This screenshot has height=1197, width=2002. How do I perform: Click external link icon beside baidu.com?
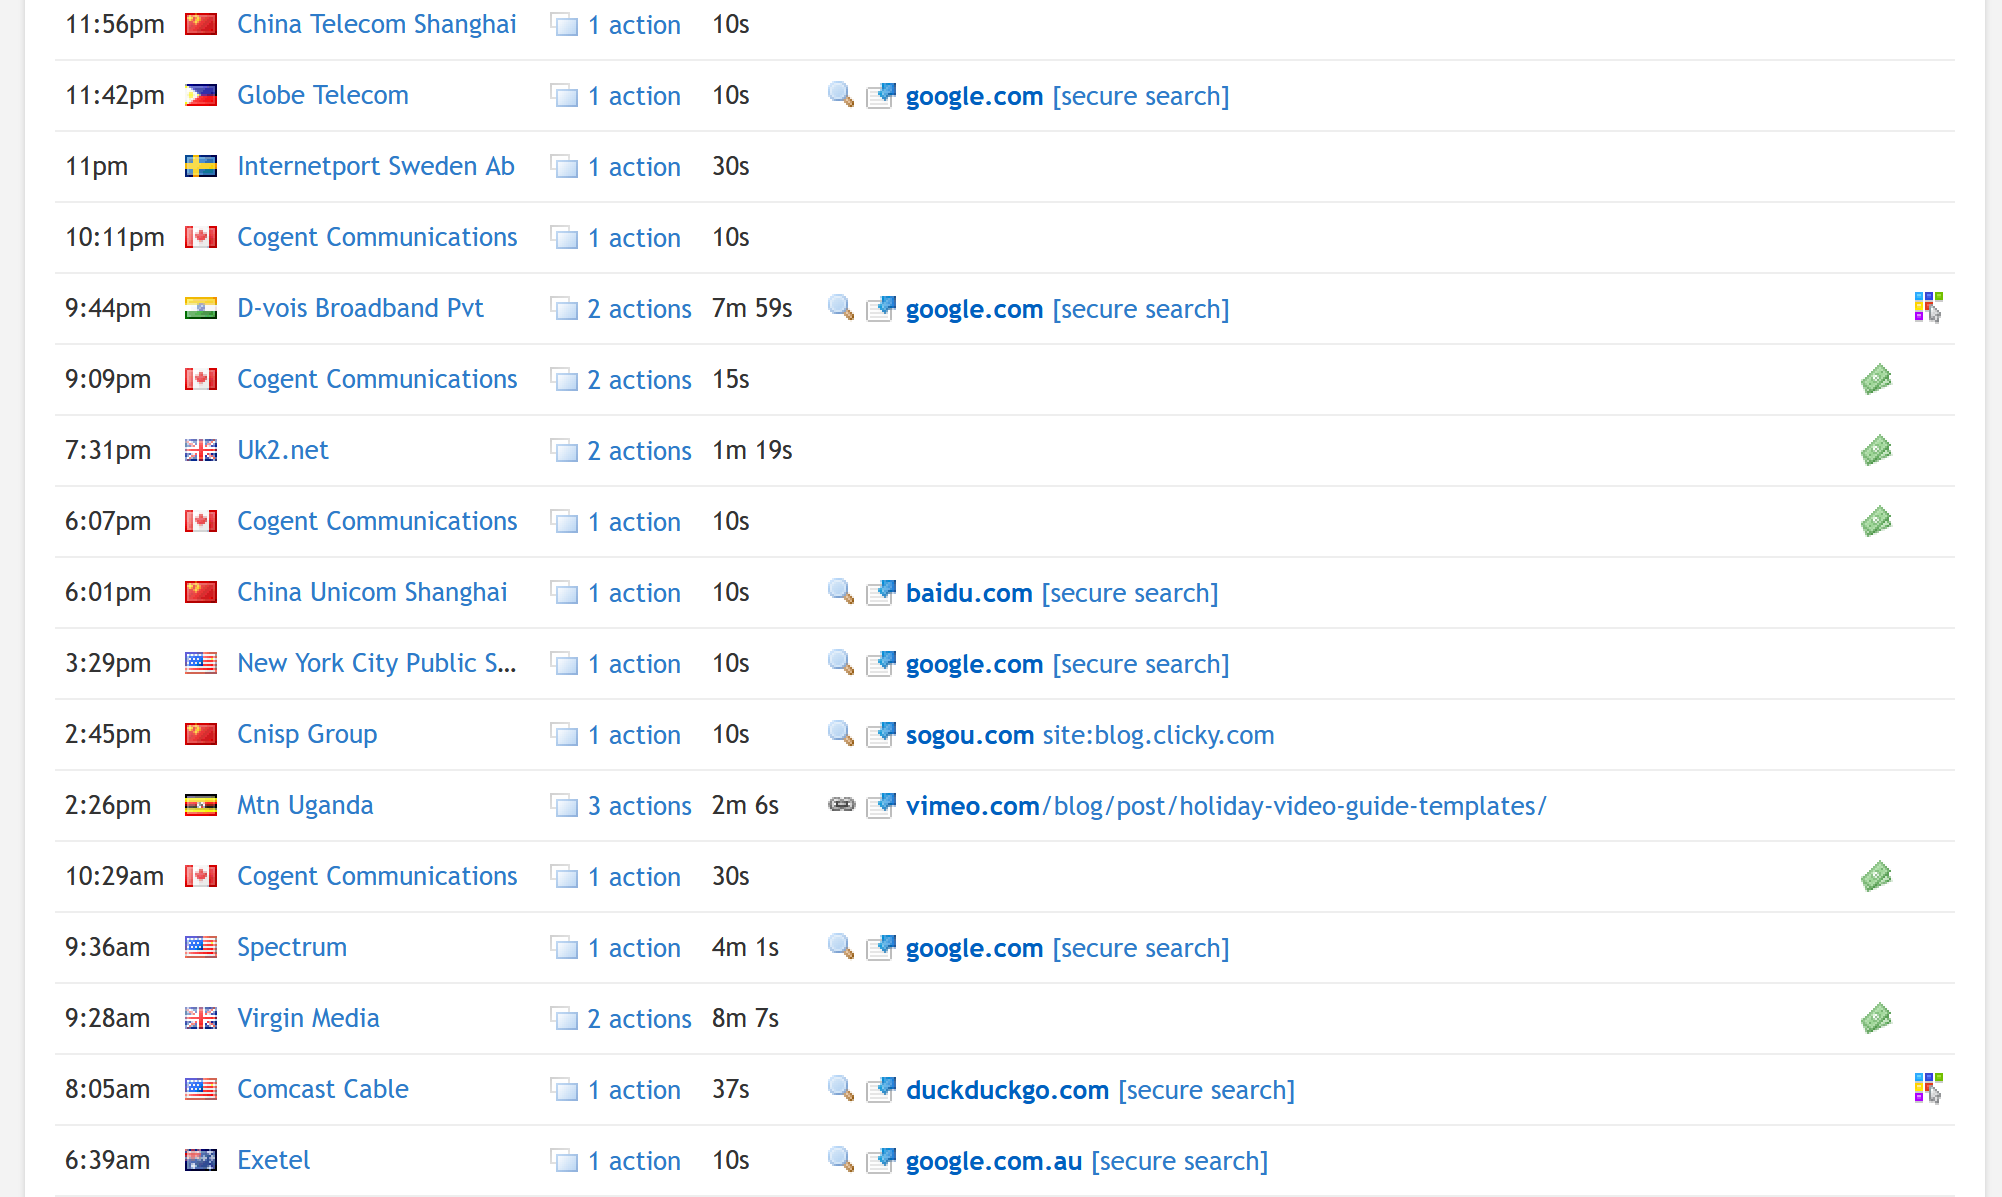(881, 592)
